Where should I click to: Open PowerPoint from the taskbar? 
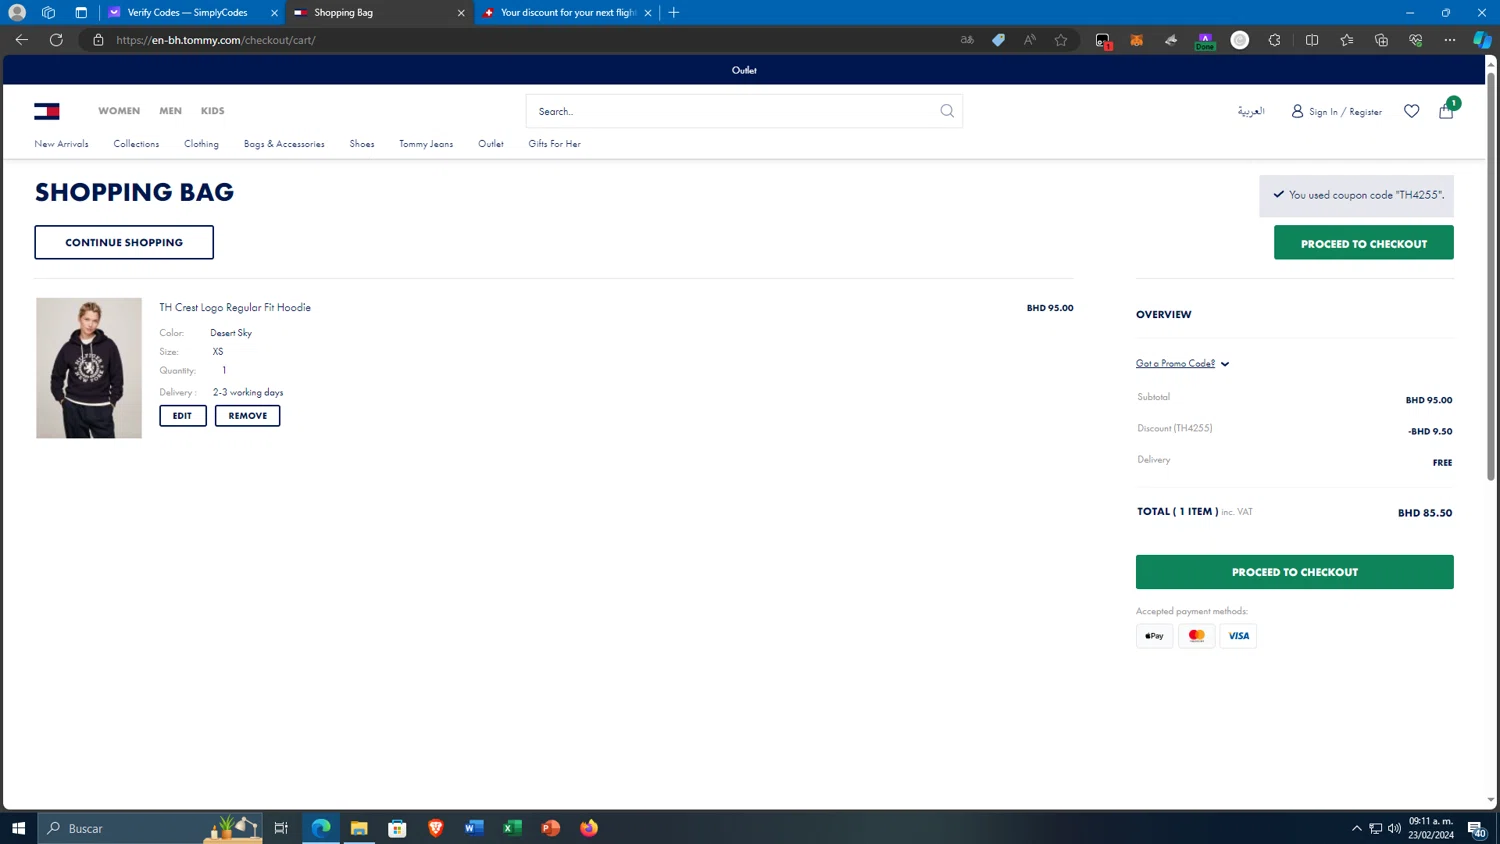tap(551, 828)
